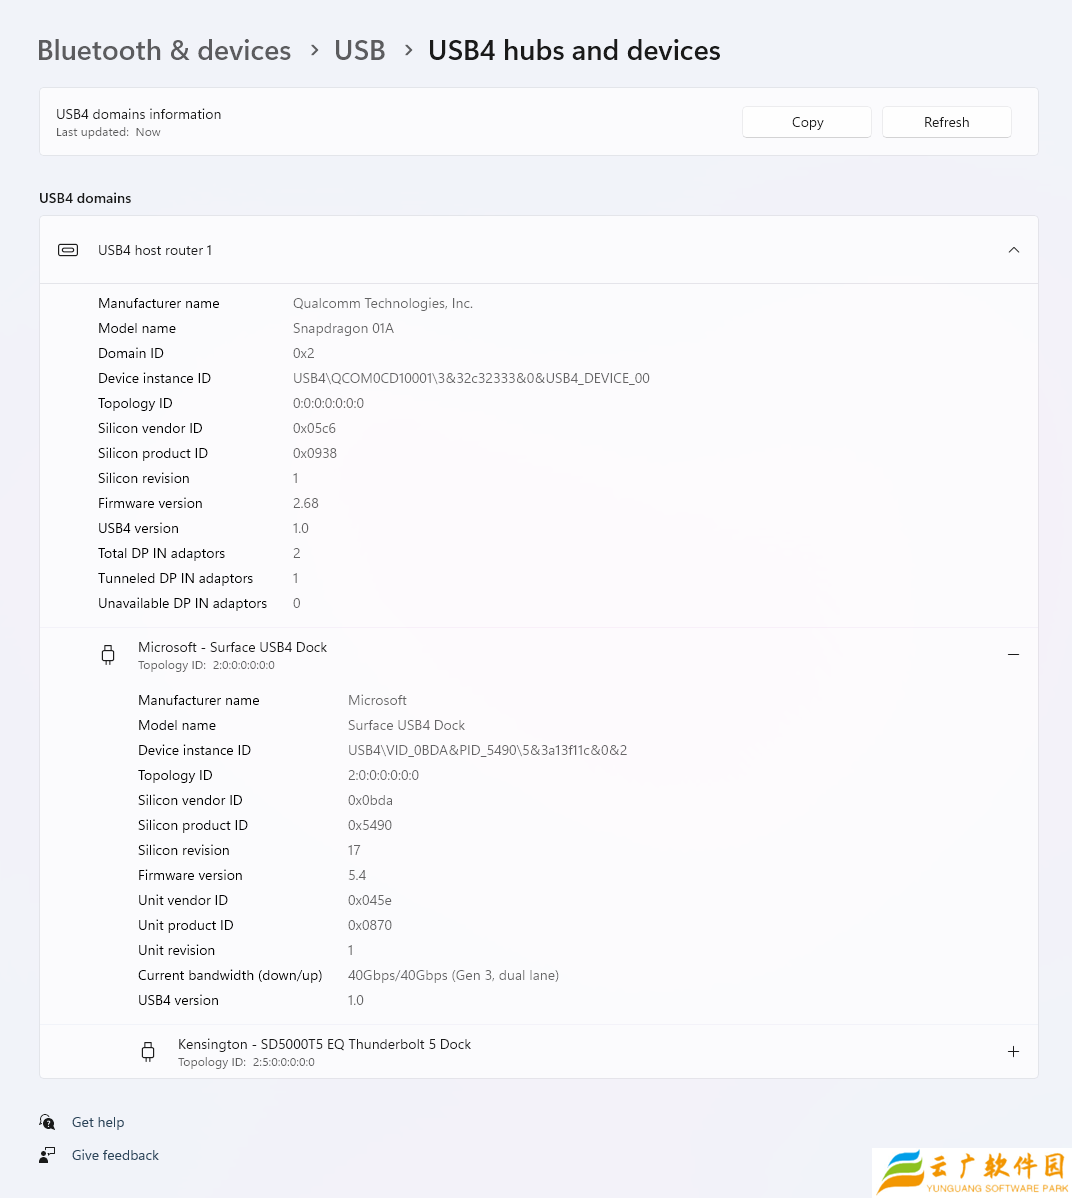The image size is (1072, 1198).
Task: Refresh the USB4 domains information
Action: tap(947, 122)
